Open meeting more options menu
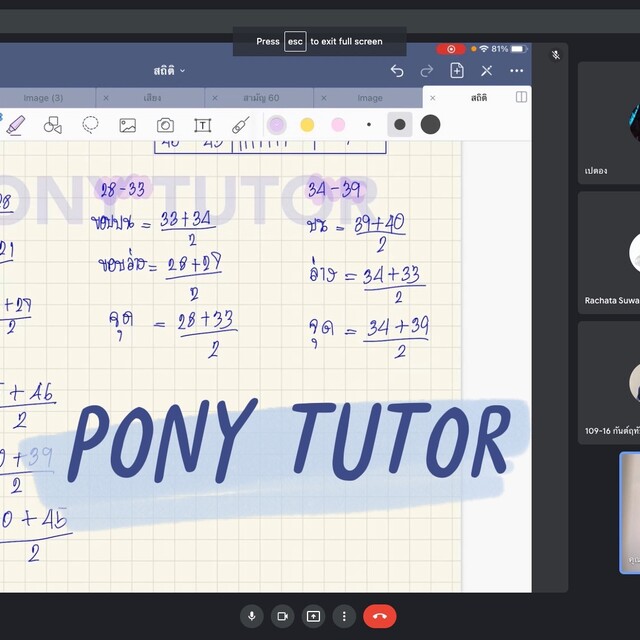The width and height of the screenshot is (640, 640). [344, 616]
